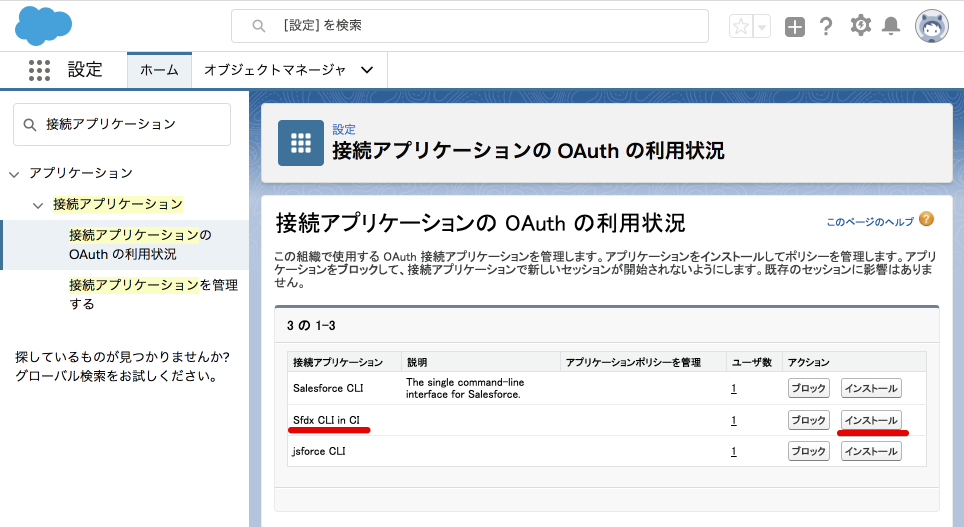Viewport: 964px width, 527px height.
Task: Open the setup gear icon
Action: point(860,26)
